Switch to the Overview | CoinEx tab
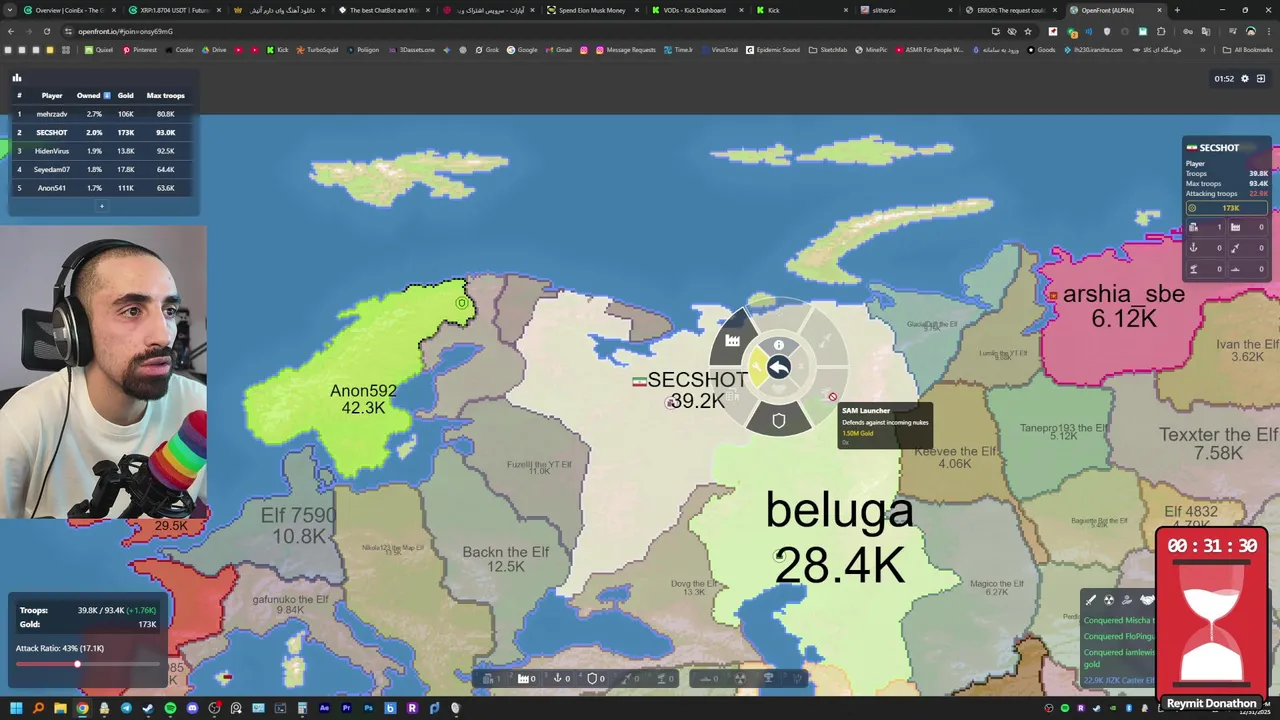The height and width of the screenshot is (720, 1280). point(68,10)
